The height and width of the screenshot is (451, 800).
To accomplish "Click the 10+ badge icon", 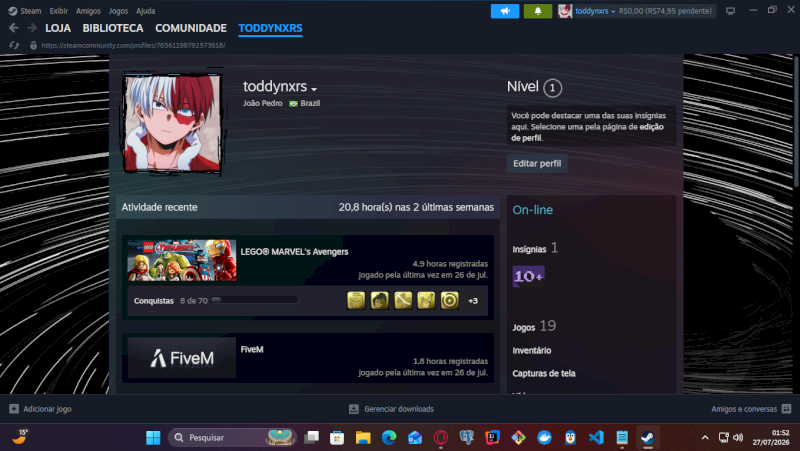I will click(528, 276).
